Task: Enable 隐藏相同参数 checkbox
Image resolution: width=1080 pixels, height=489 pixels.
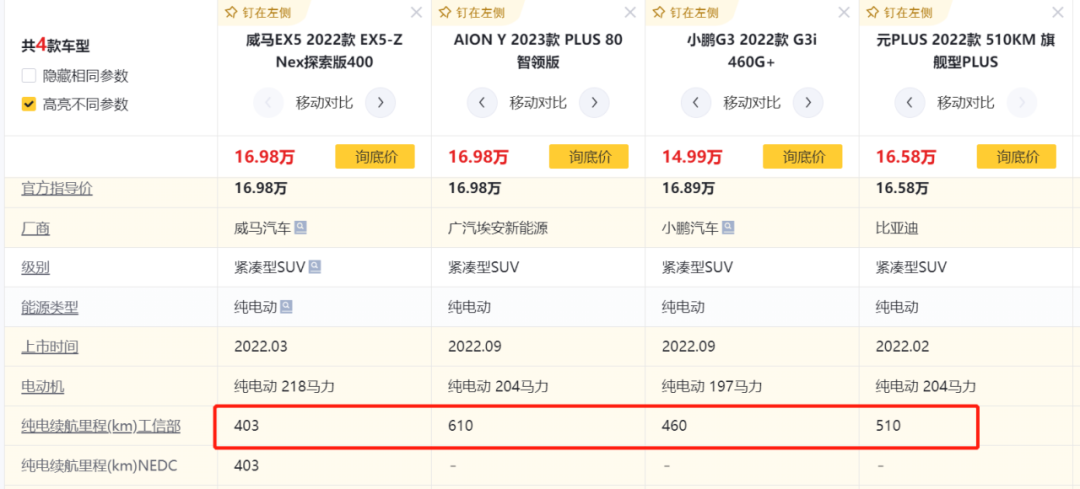Action: (28, 76)
